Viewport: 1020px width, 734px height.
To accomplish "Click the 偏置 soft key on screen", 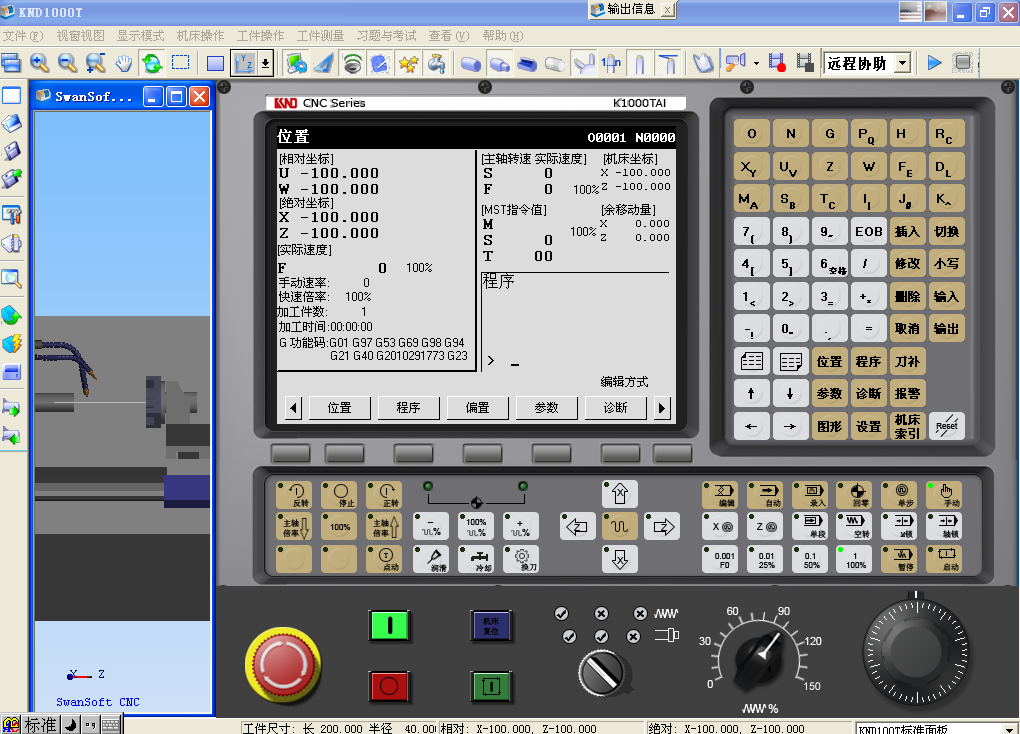I will click(x=477, y=408).
